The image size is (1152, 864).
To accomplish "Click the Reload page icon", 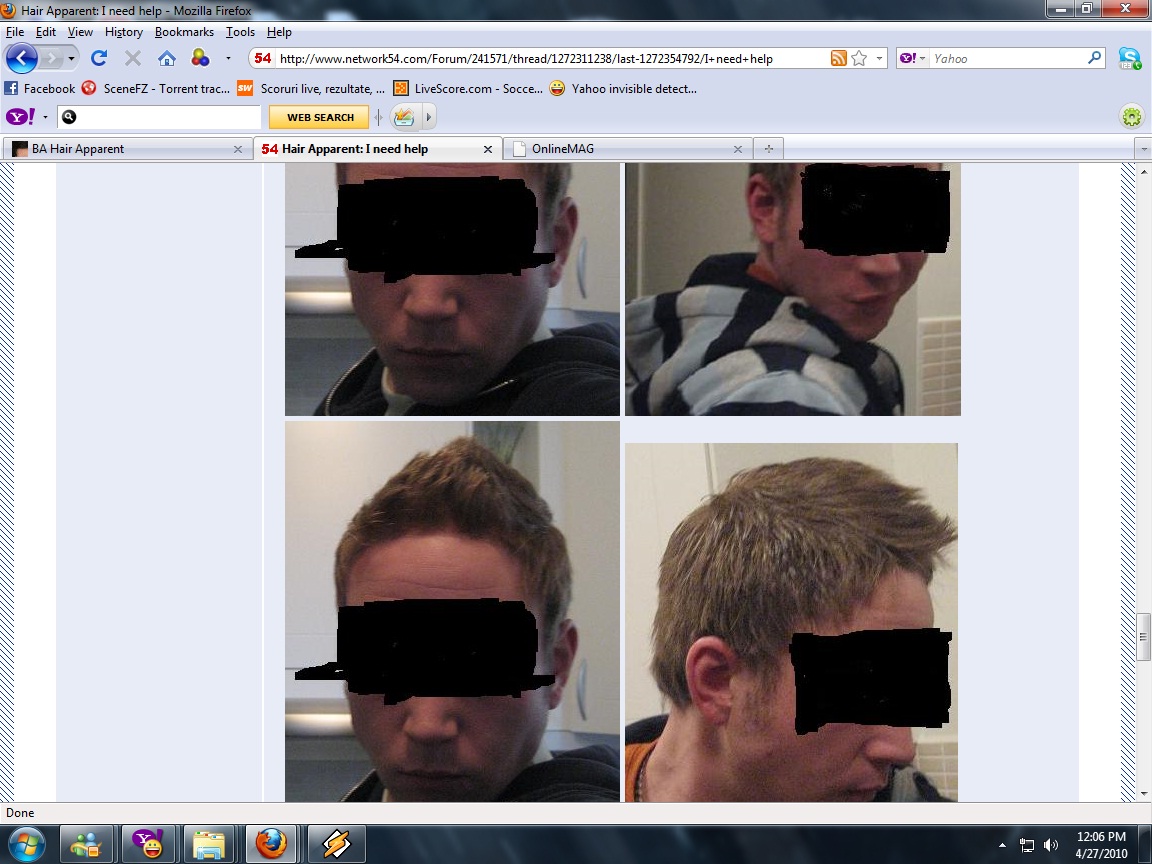I will 98,58.
